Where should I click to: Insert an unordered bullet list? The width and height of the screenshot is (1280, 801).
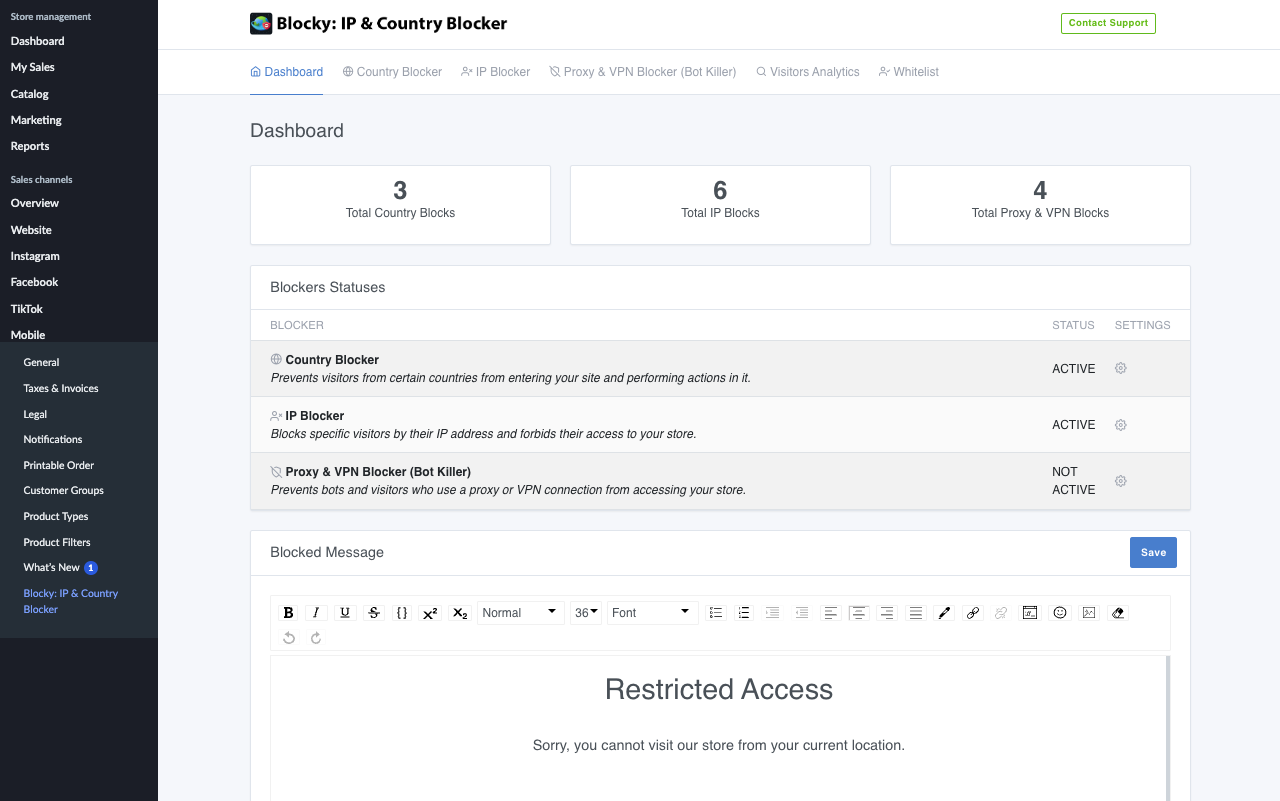715,613
